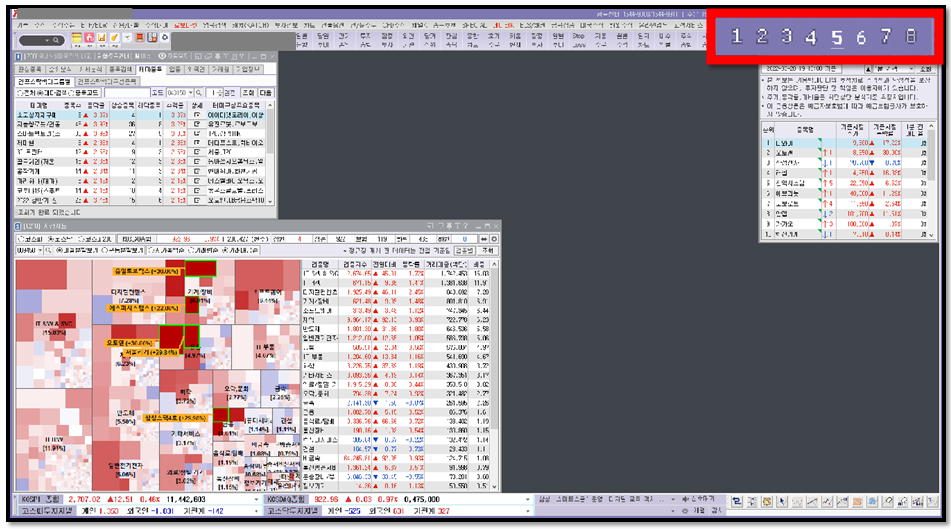Open the calculator grid toolbar icon
This screenshot has height=529, width=951.
(152, 38)
